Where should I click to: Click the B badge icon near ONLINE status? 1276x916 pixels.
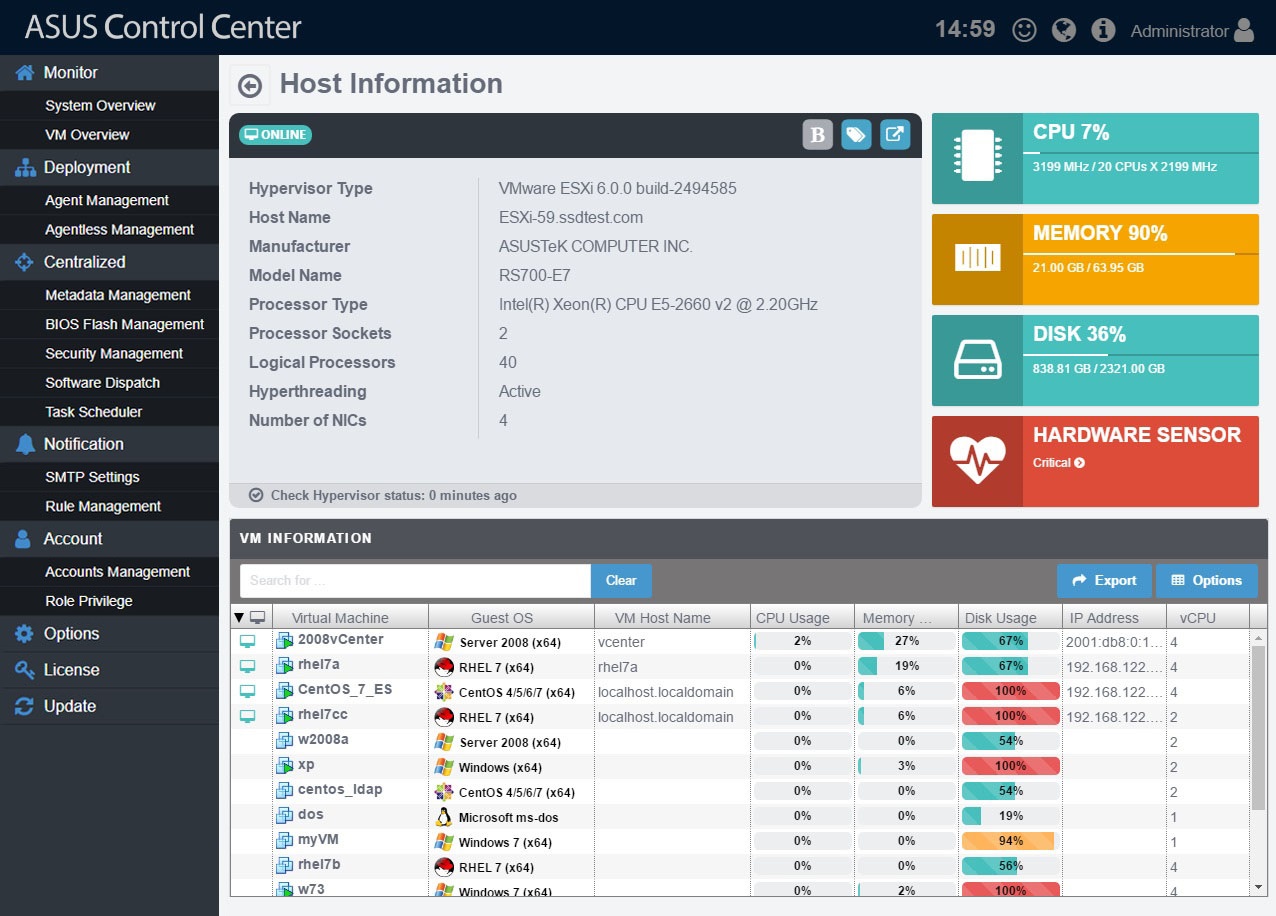[x=818, y=134]
